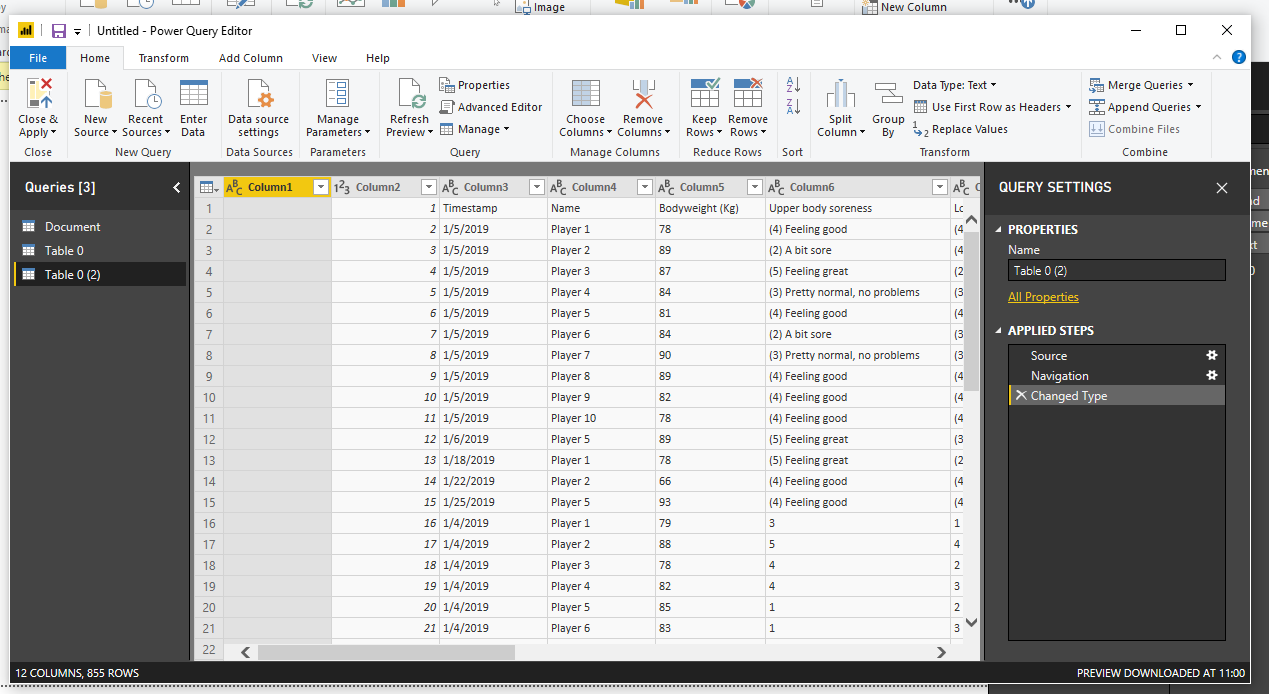Image resolution: width=1269 pixels, height=694 pixels.
Task: Click the query Name input field
Action: pyautogui.click(x=1116, y=270)
